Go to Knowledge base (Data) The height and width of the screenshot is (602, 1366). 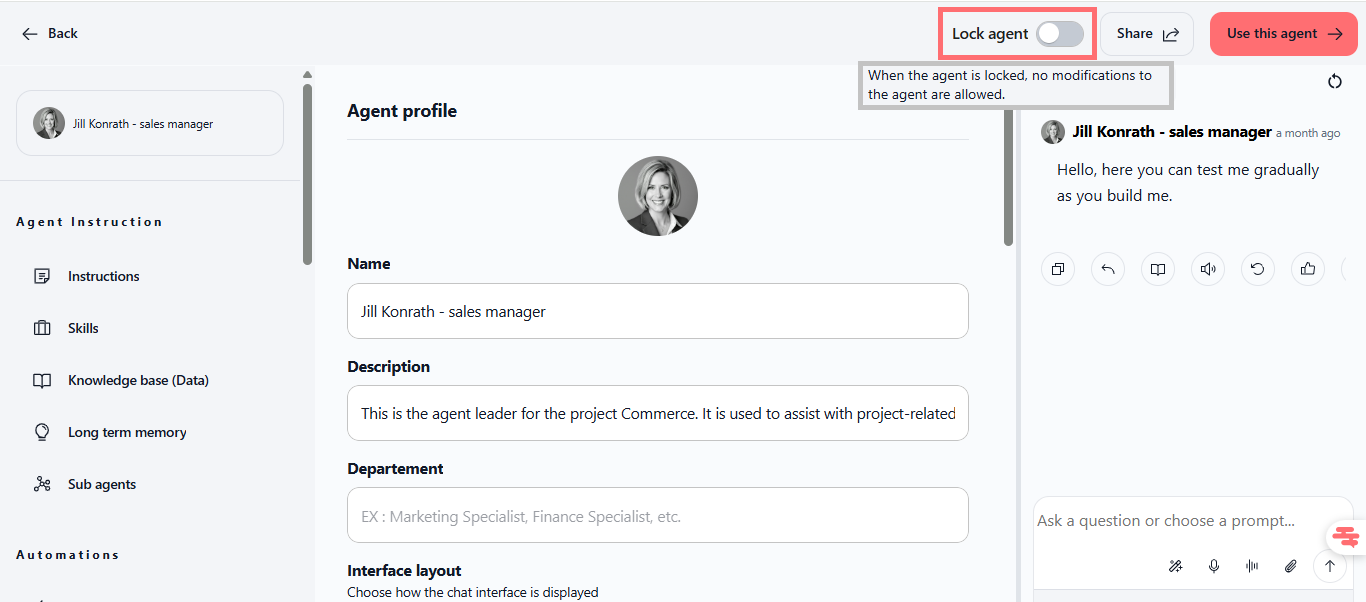click(x=138, y=380)
